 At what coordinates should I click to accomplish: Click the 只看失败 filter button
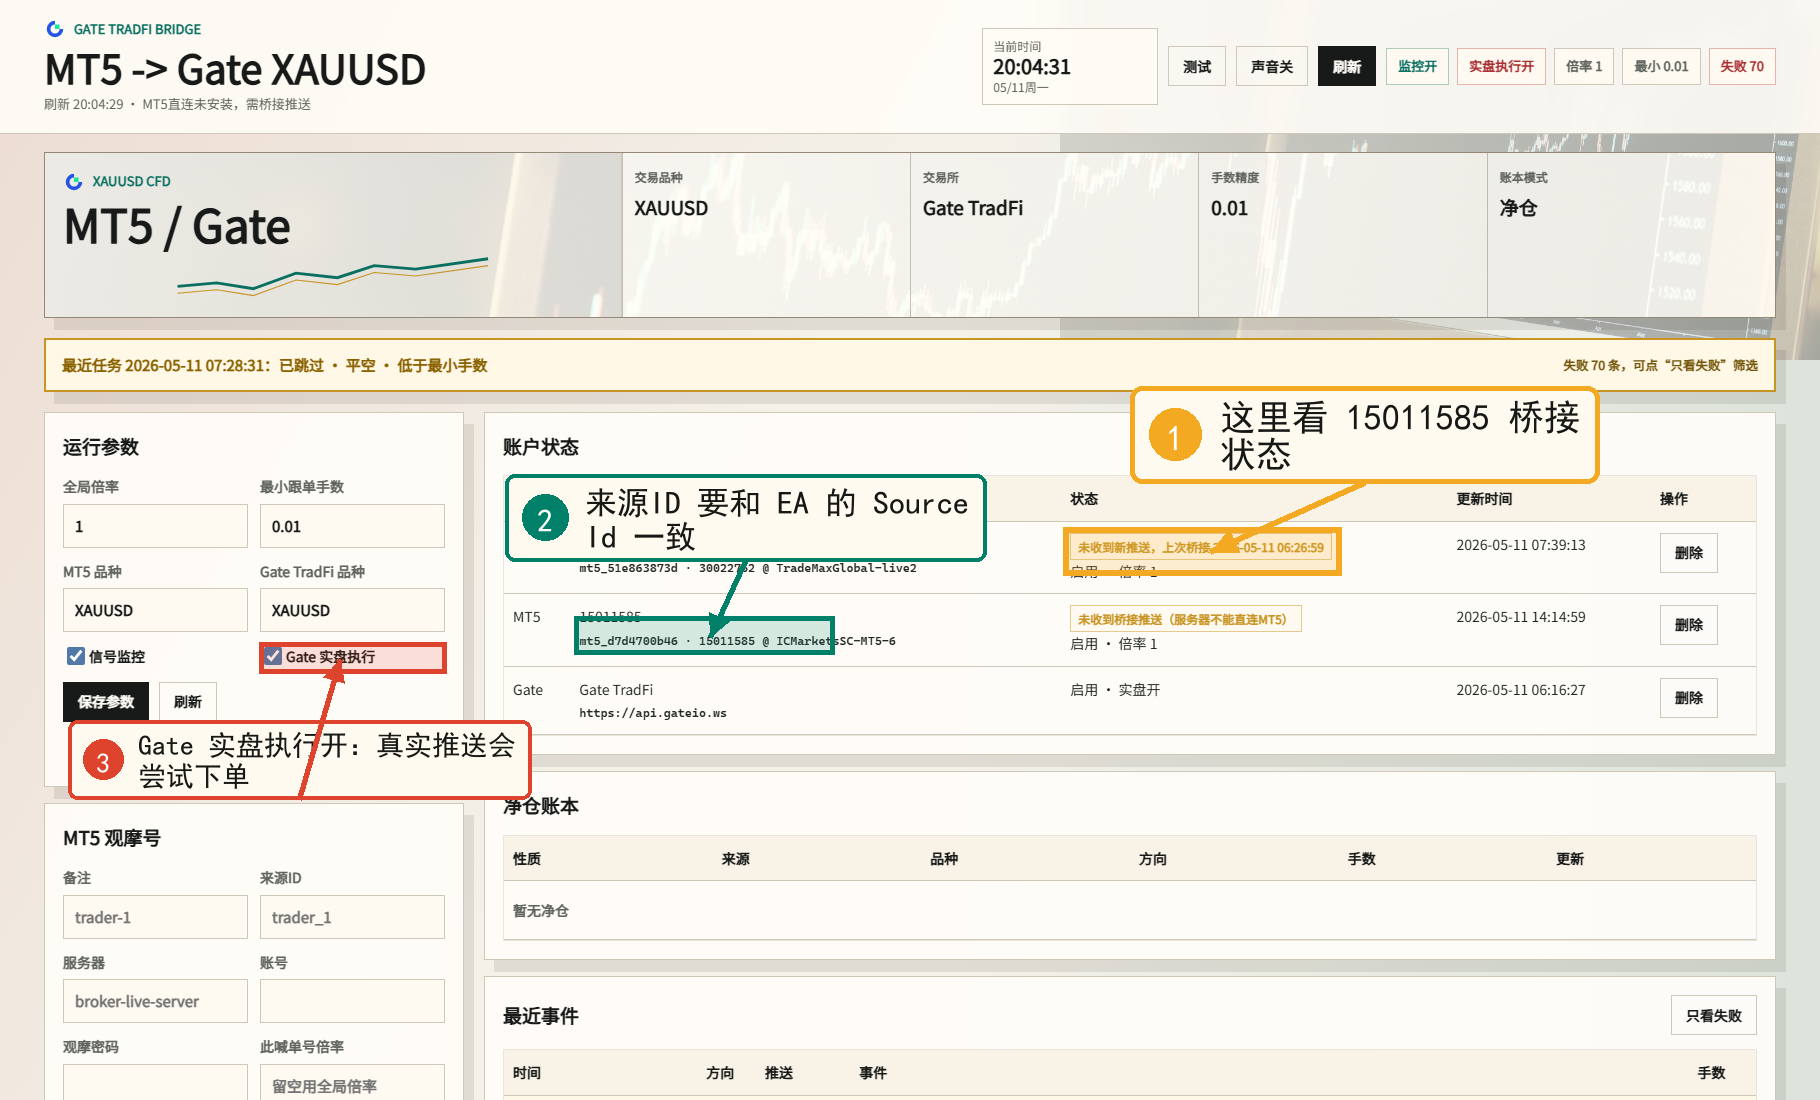(1714, 1015)
